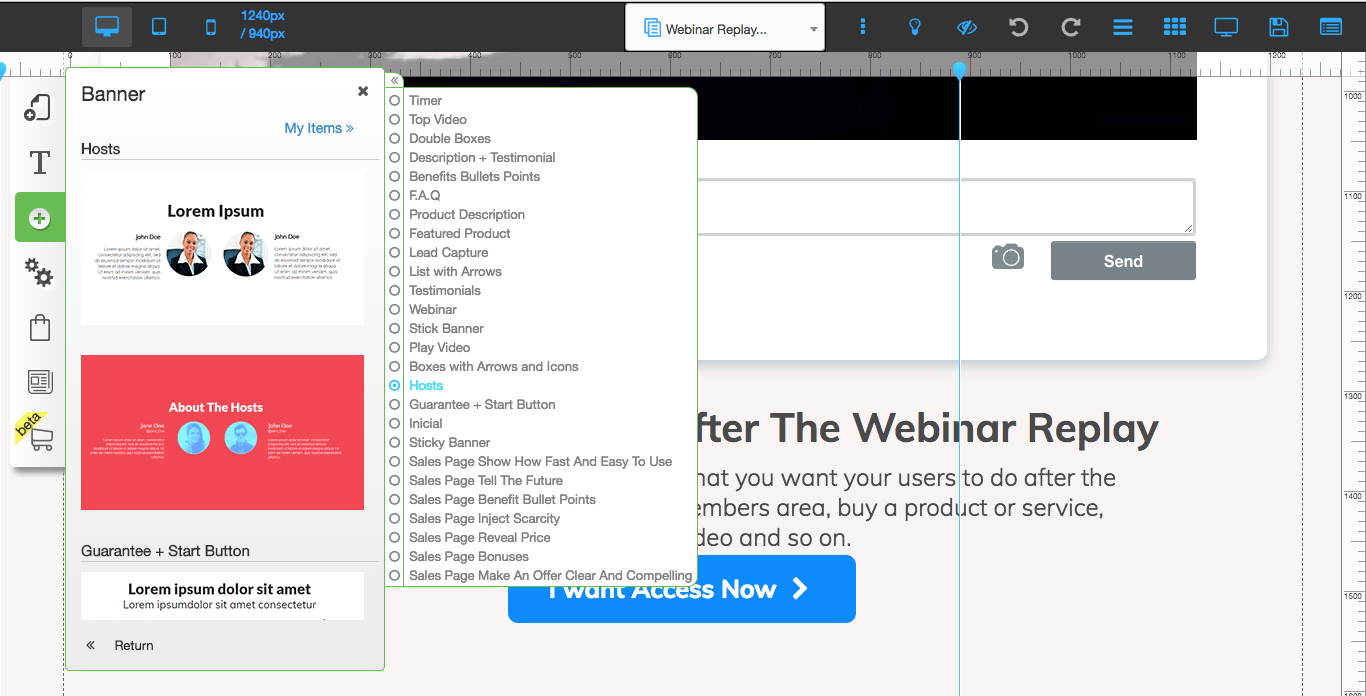1366x696 pixels.
Task: Select the Double Boxes radio option
Action: click(395, 138)
